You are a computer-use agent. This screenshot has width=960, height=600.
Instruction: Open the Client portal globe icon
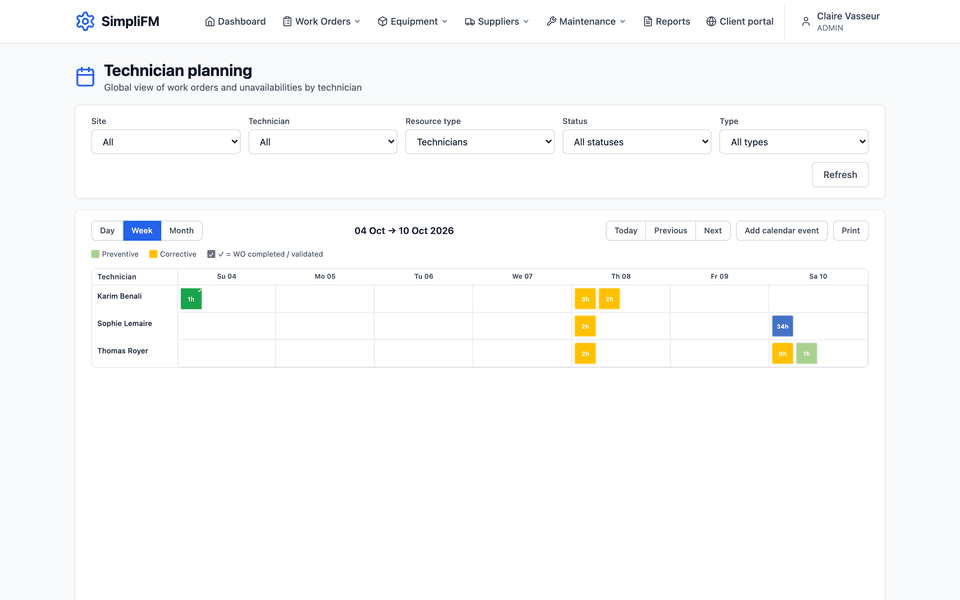(711, 21)
